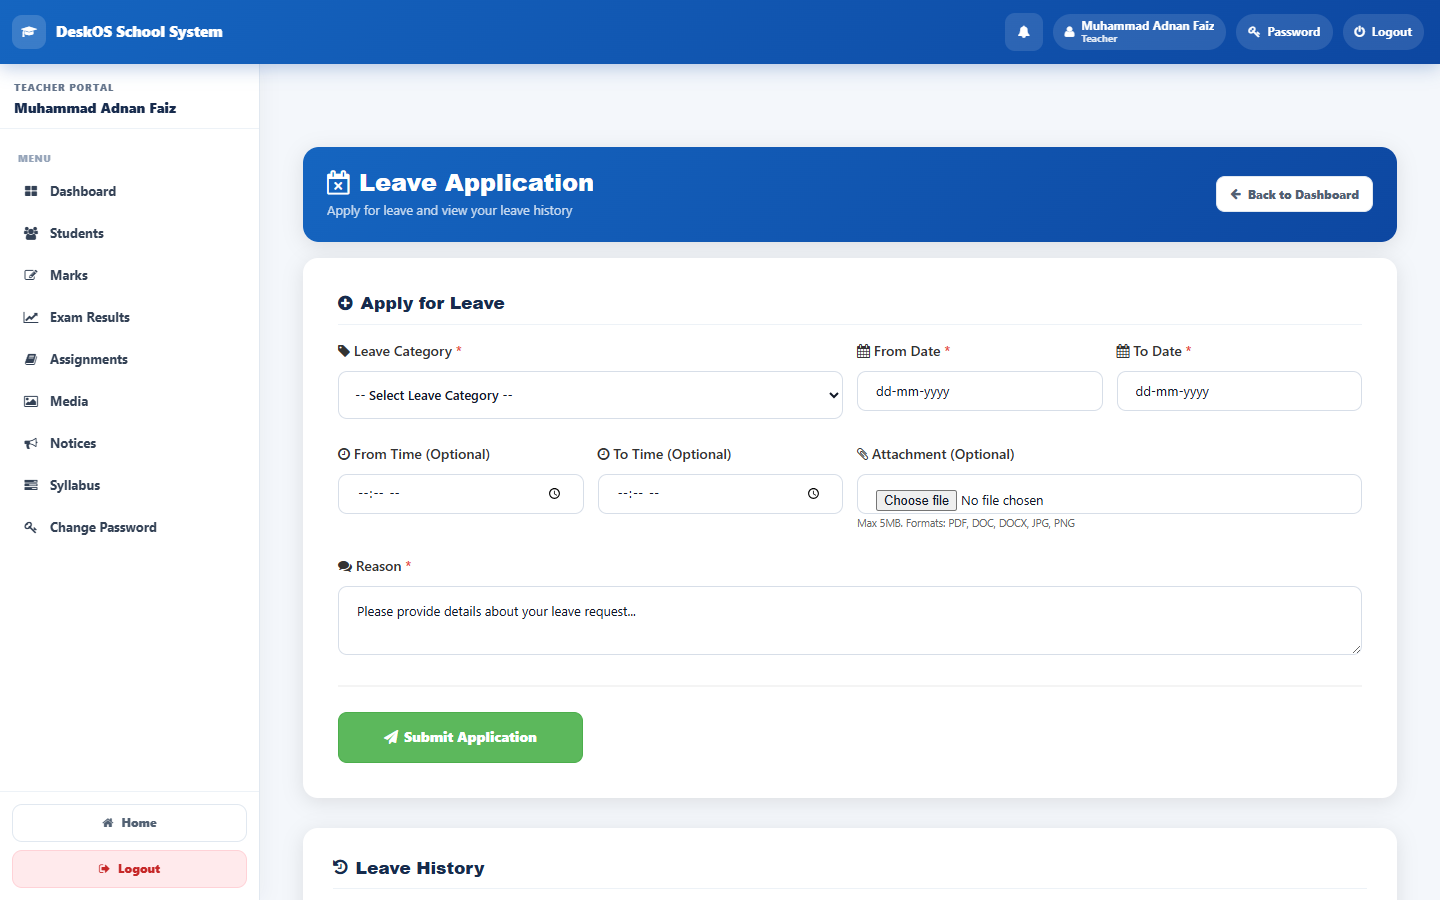Screen dimensions: 1440x900
Task: Click the paperclip icon beside Attachment label
Action: point(863,454)
